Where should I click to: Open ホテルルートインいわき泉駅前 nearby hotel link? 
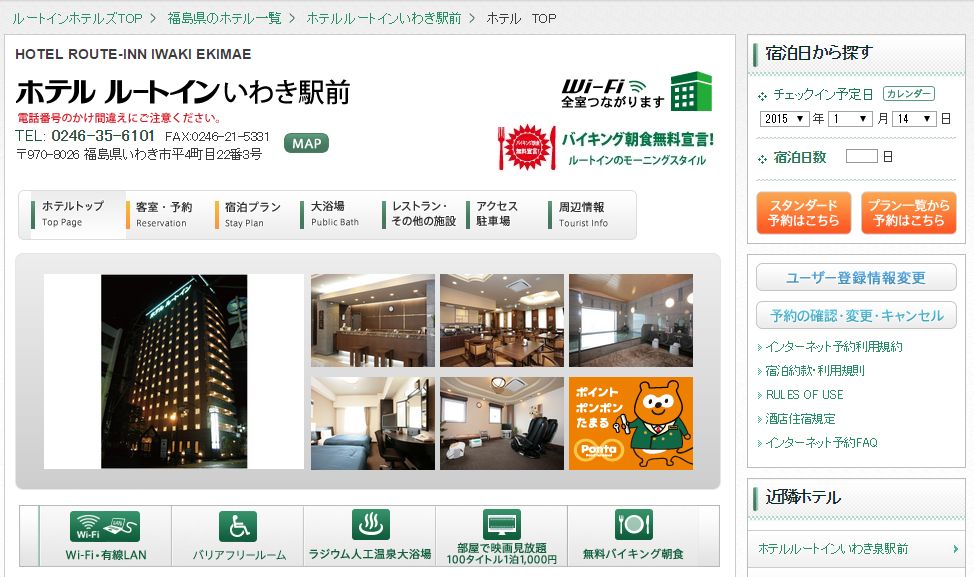tap(833, 549)
